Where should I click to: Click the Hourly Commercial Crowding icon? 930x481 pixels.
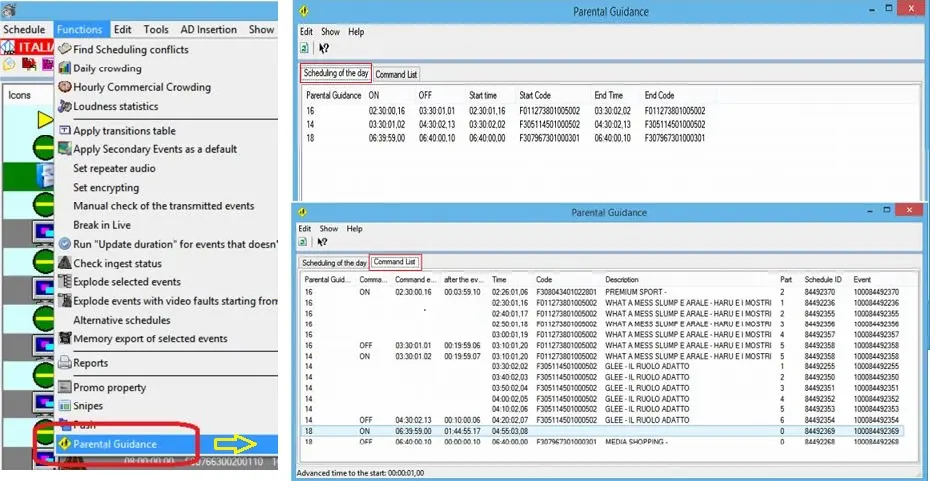click(65, 87)
